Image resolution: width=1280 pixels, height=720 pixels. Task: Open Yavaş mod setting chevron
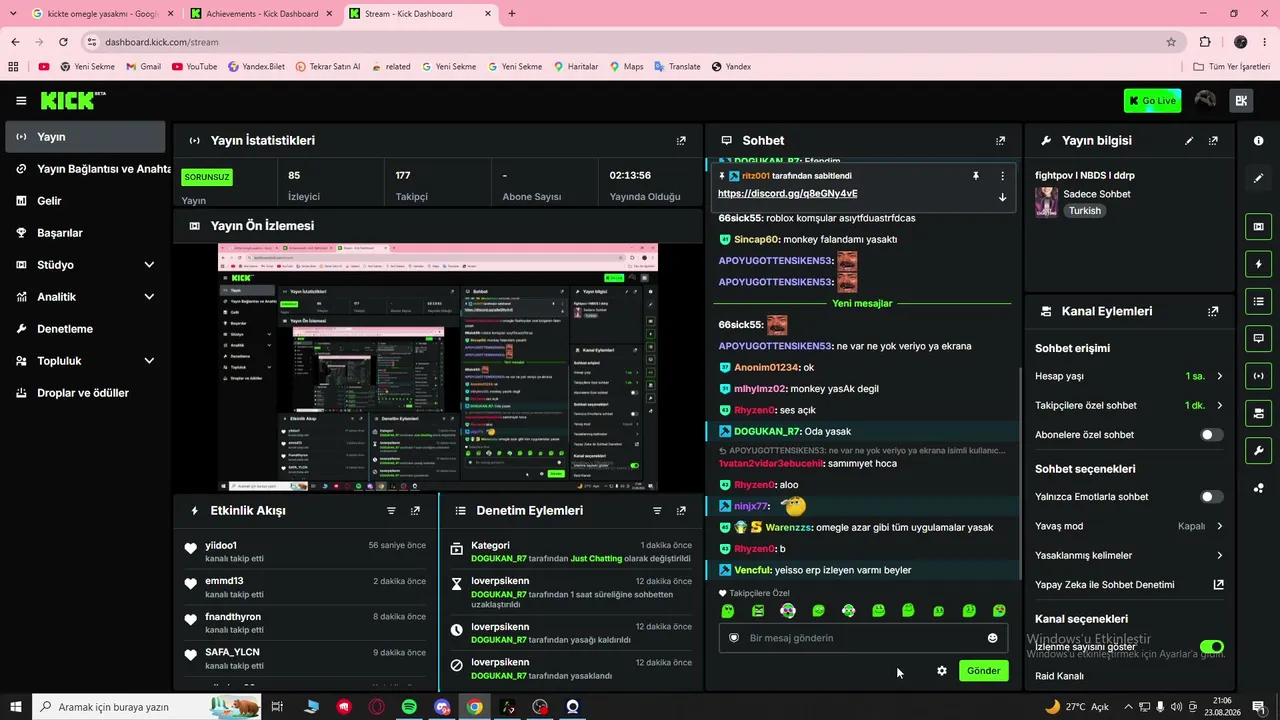pyautogui.click(x=1219, y=526)
